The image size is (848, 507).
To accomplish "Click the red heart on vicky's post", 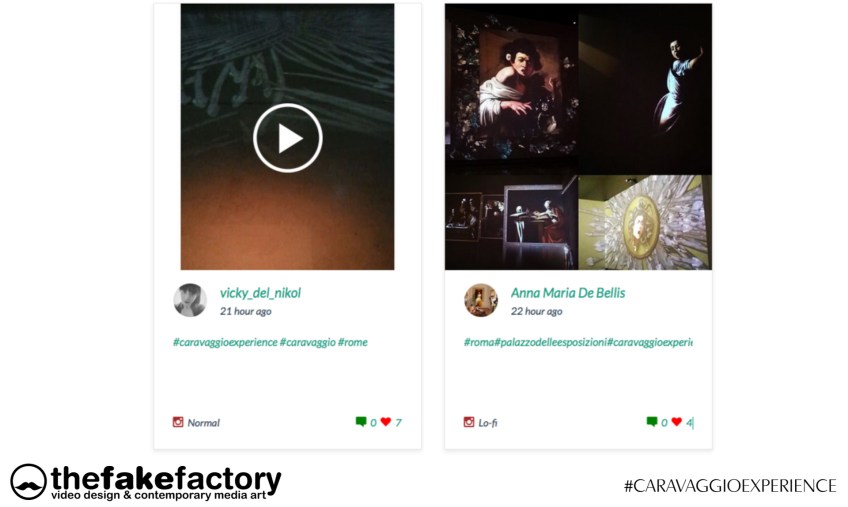I will [386, 422].
